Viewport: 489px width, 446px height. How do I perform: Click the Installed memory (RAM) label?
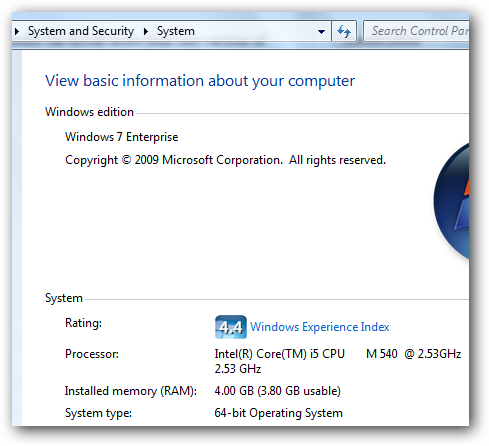pyautogui.click(x=131, y=391)
